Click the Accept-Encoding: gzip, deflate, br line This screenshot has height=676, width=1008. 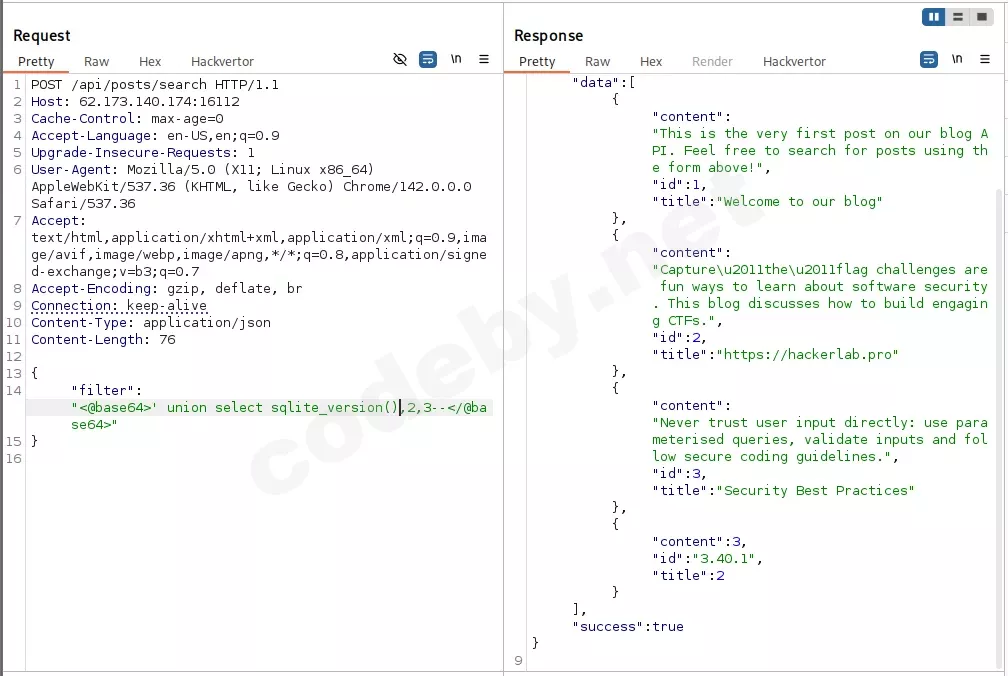(x=166, y=289)
